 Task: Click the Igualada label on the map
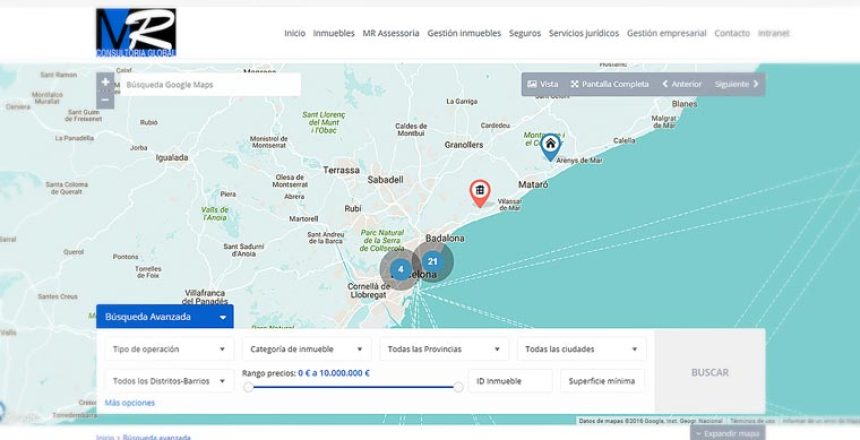[172, 157]
